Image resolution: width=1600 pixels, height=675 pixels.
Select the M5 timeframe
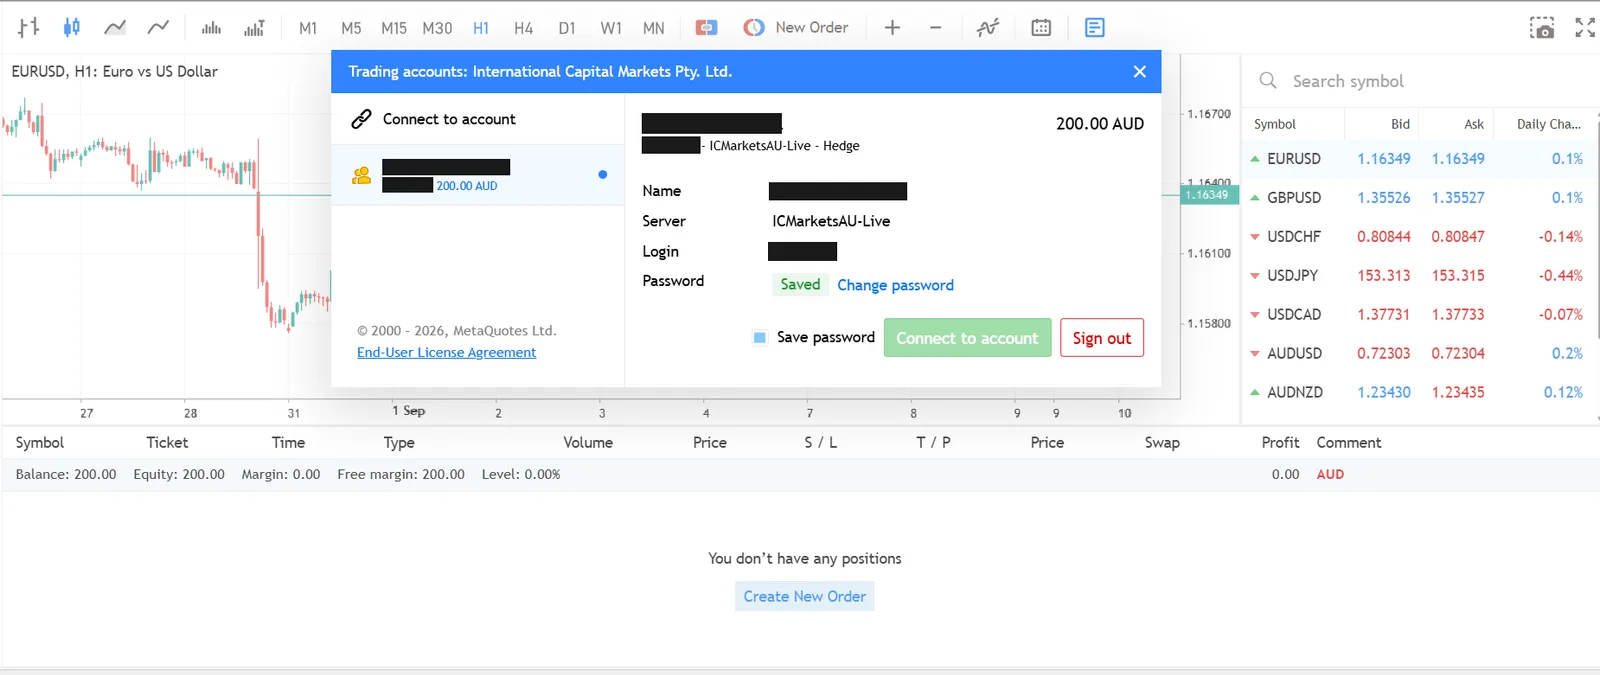coord(351,28)
